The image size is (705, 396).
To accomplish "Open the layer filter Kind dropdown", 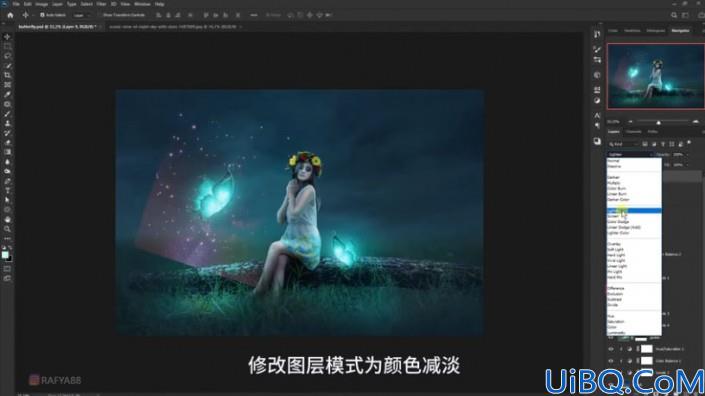I will click(x=623, y=144).
